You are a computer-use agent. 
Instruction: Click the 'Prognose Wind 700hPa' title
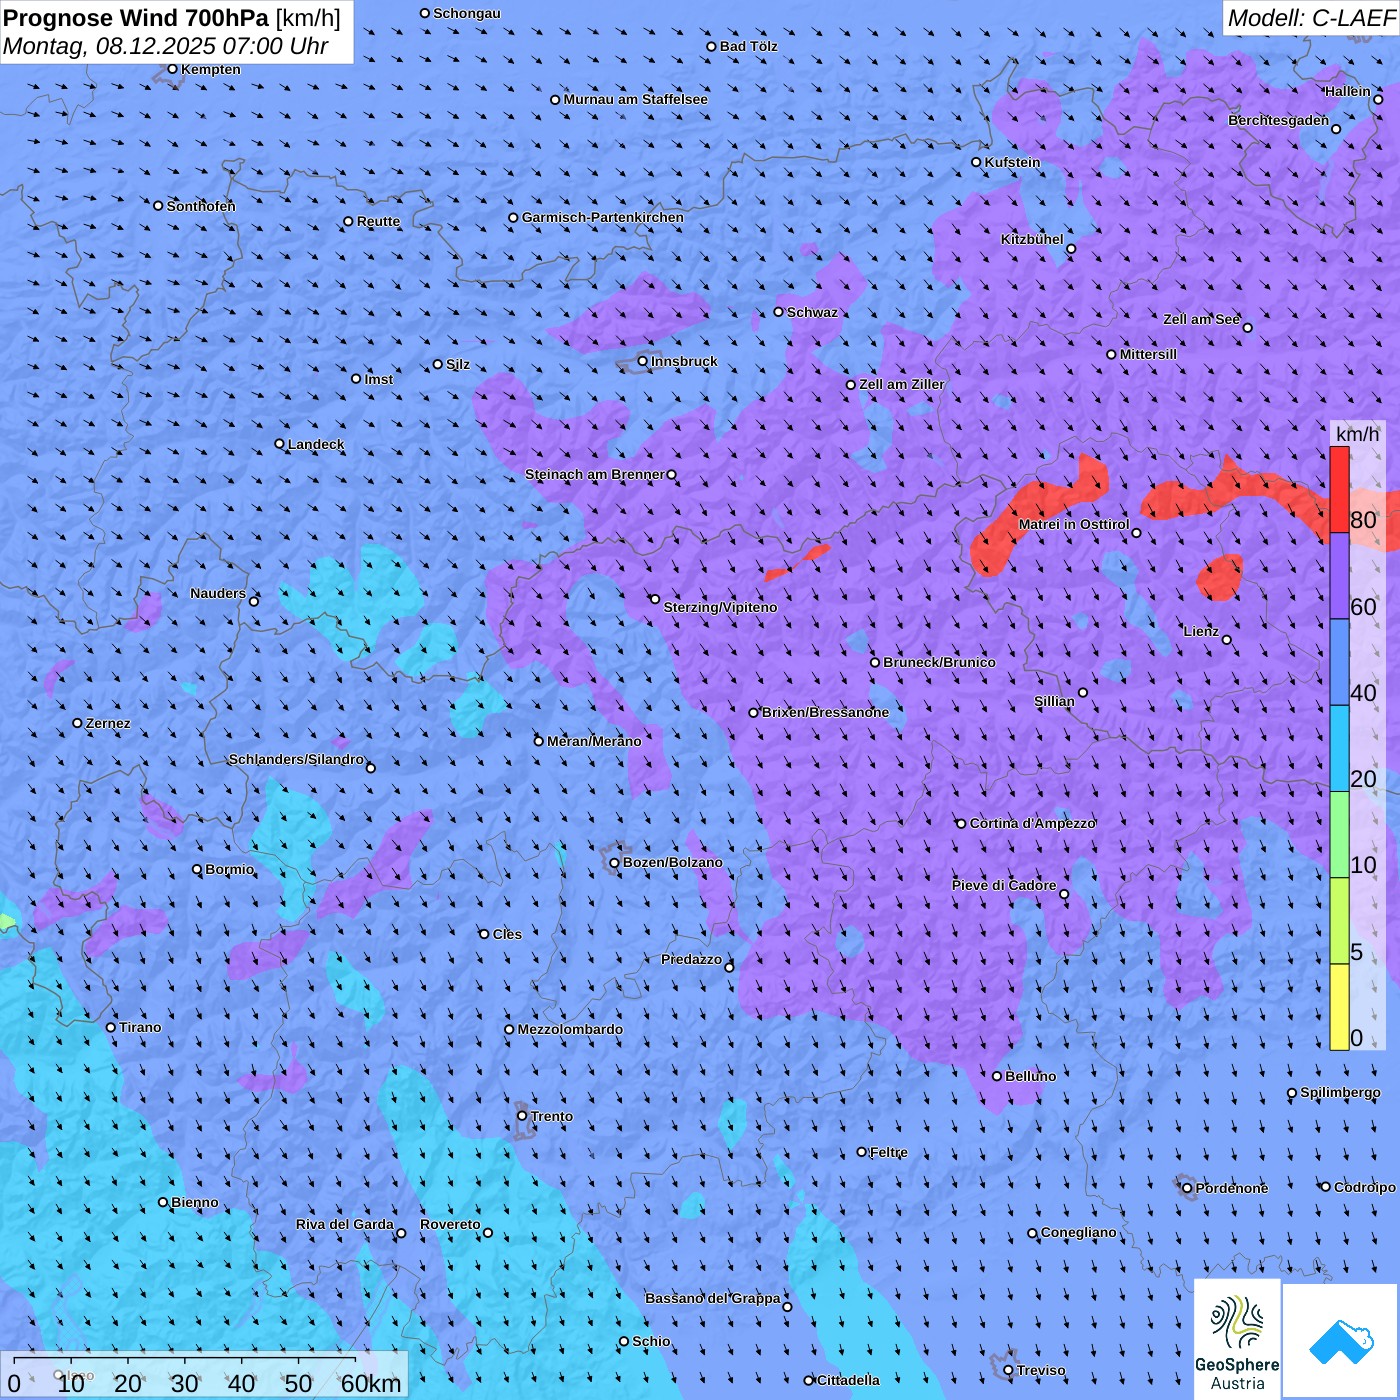(136, 17)
